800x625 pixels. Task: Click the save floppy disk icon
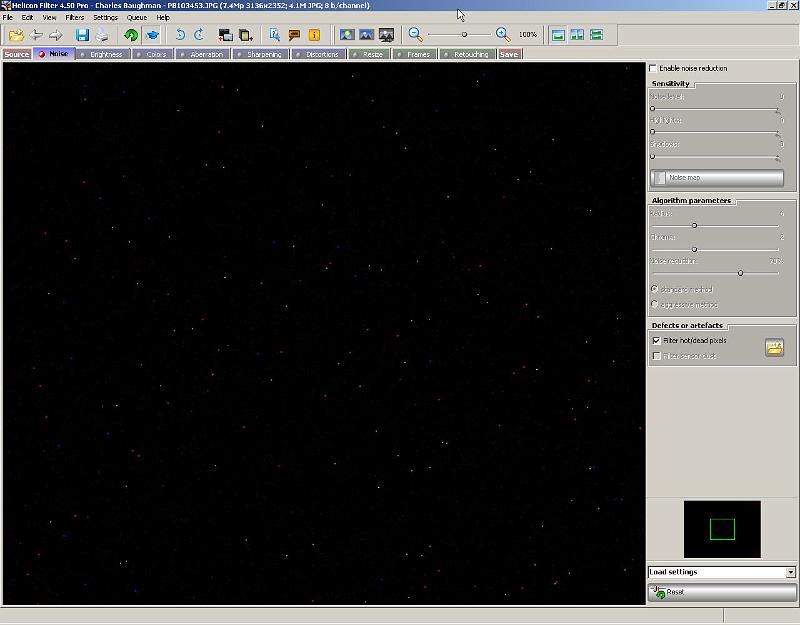coord(83,35)
